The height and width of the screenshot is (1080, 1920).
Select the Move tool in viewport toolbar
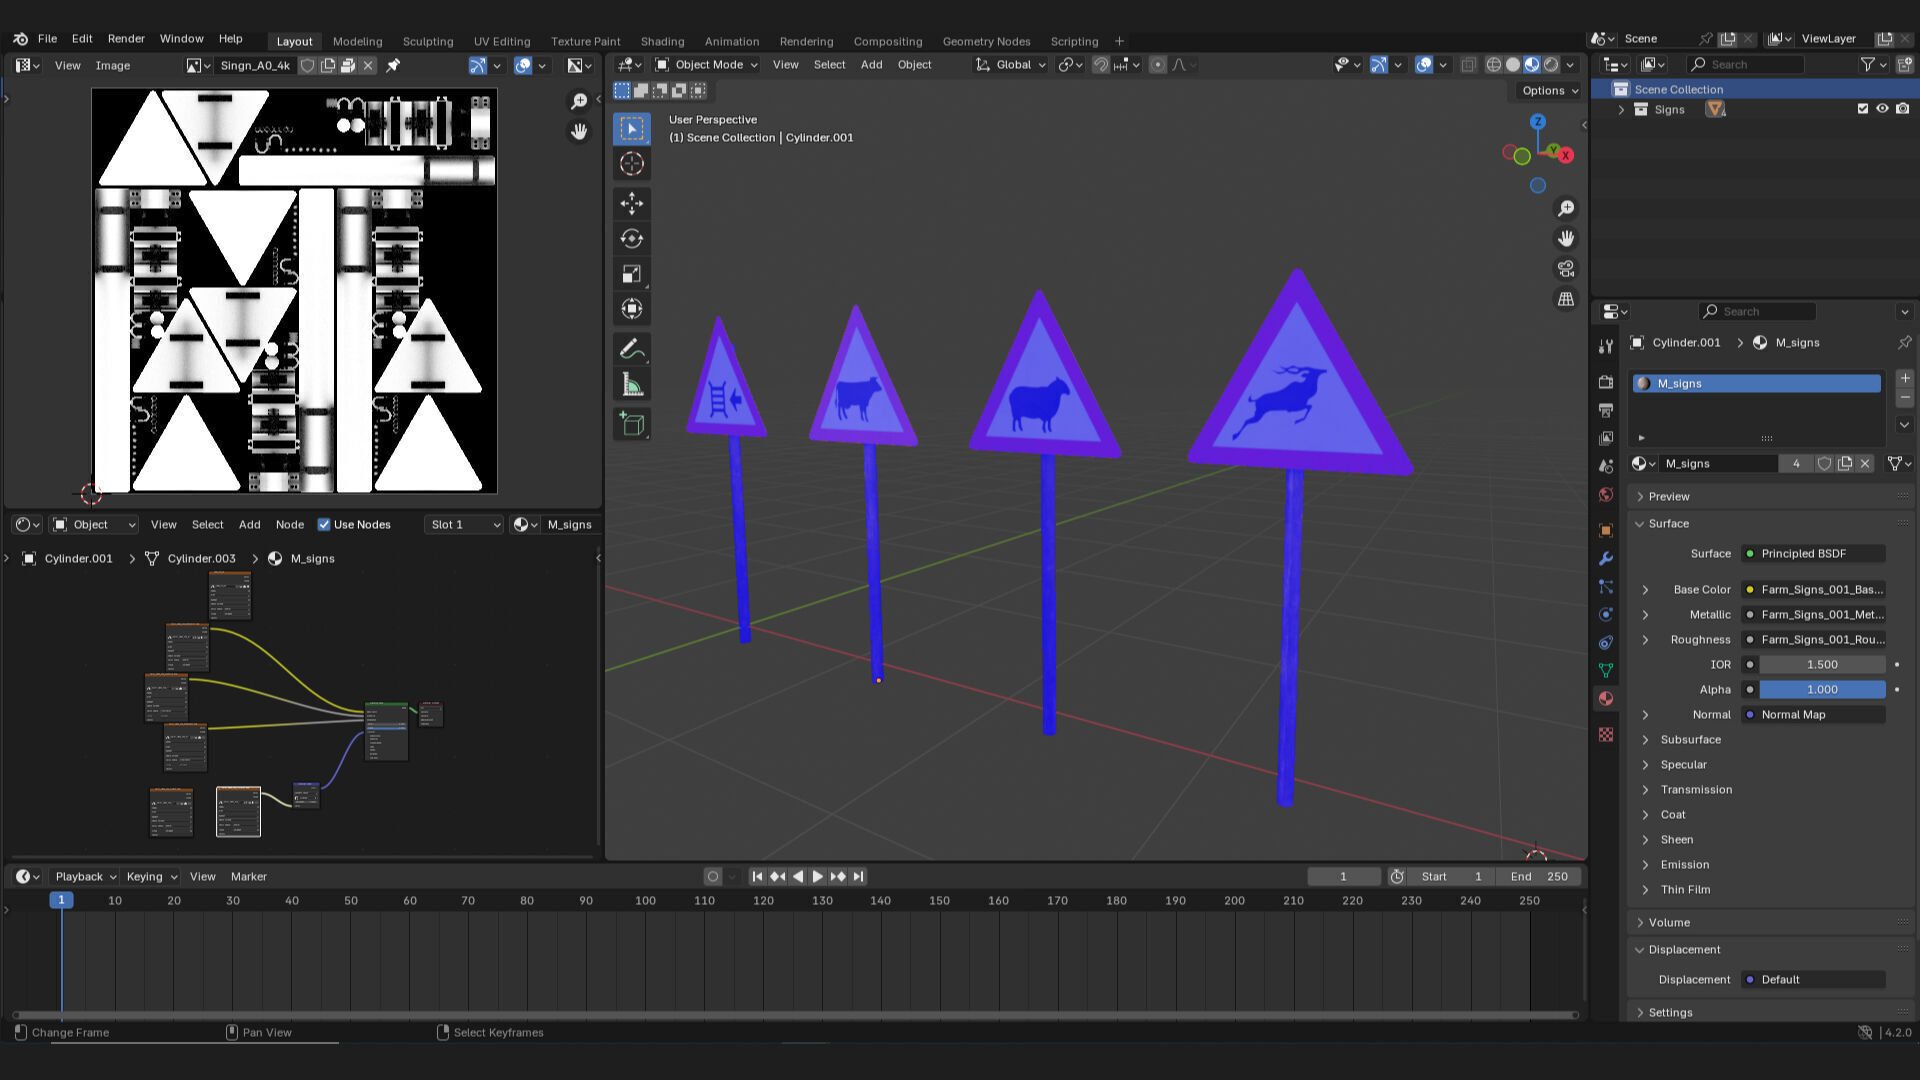coord(631,204)
